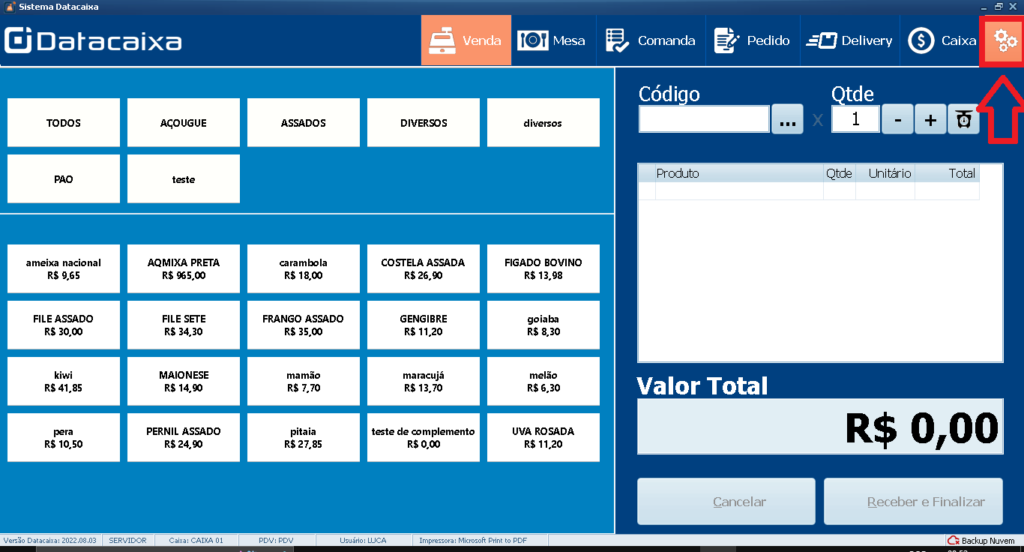1024x552 pixels.
Task: Decrease quantity with the minus button
Action: click(x=897, y=120)
